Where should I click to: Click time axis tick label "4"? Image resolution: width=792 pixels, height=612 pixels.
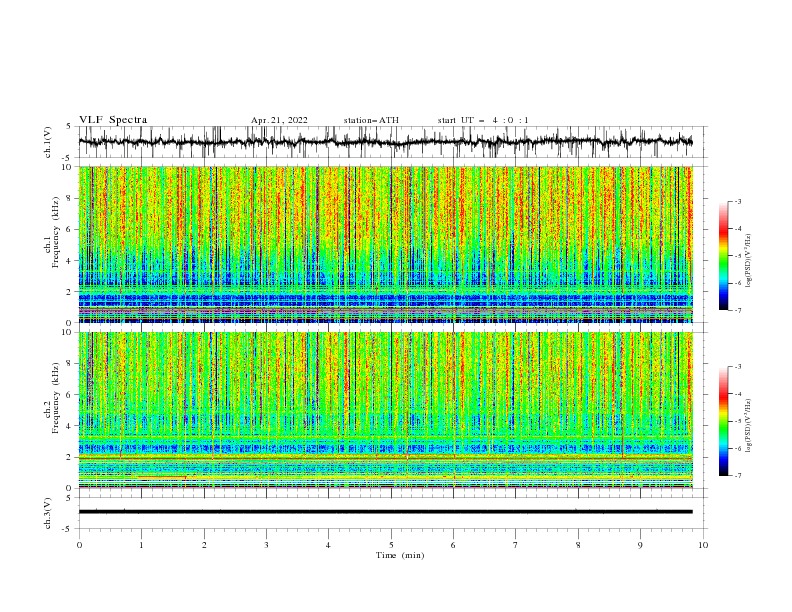[x=328, y=545]
